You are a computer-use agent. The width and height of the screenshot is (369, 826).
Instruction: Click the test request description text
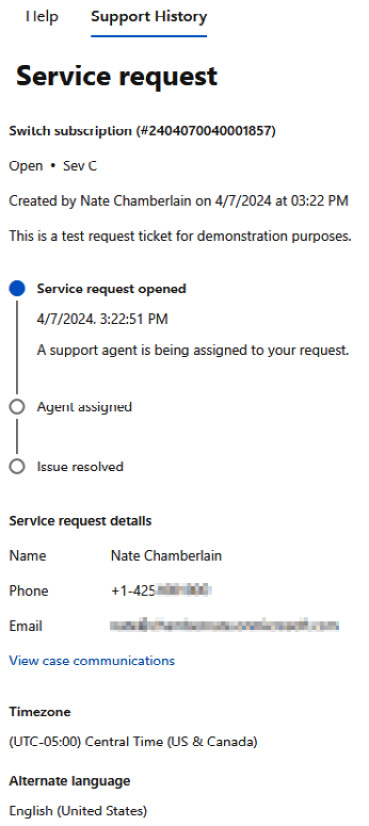180,237
